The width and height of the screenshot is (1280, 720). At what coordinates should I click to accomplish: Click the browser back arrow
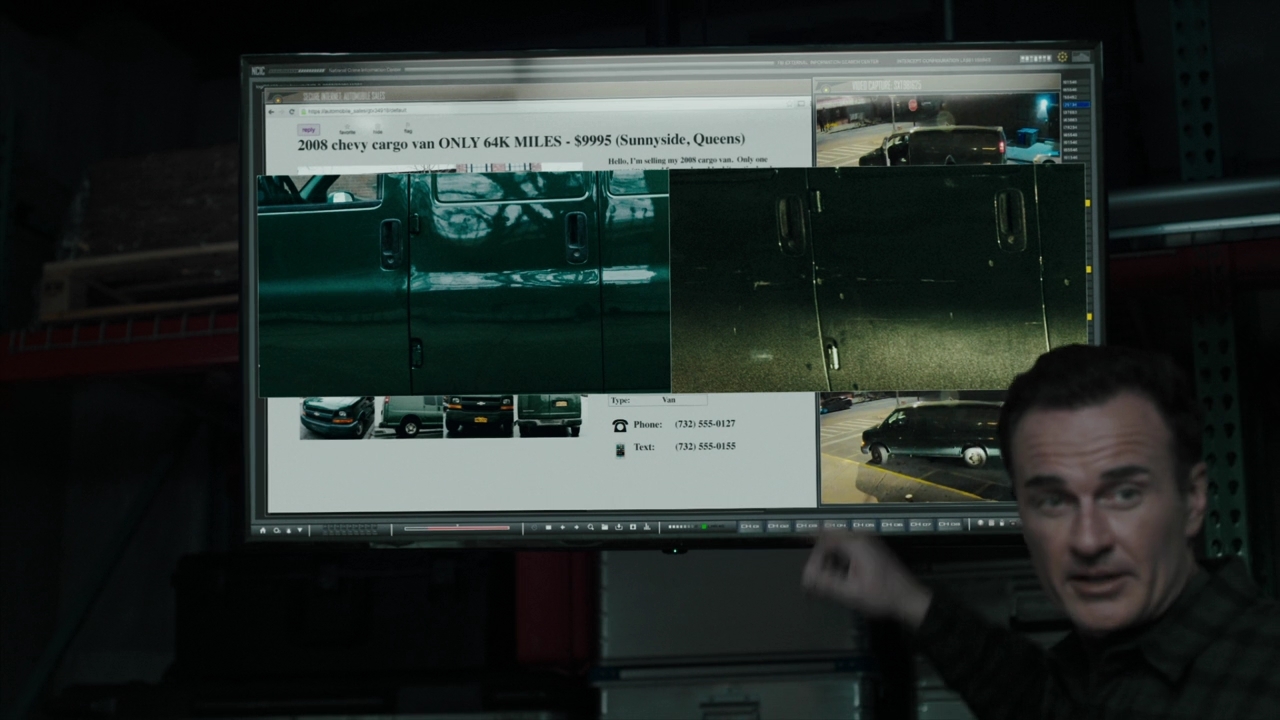pos(271,111)
